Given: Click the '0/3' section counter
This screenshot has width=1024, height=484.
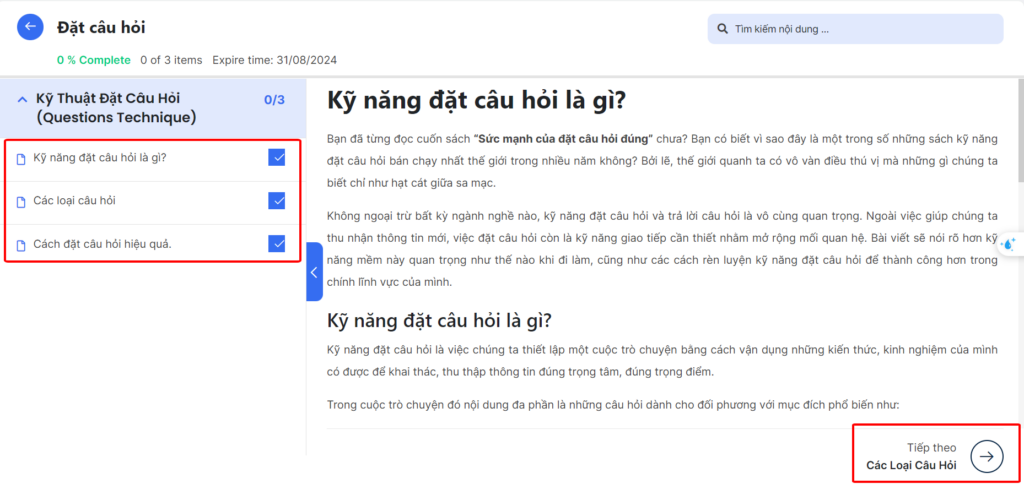Looking at the screenshot, I should (x=274, y=100).
